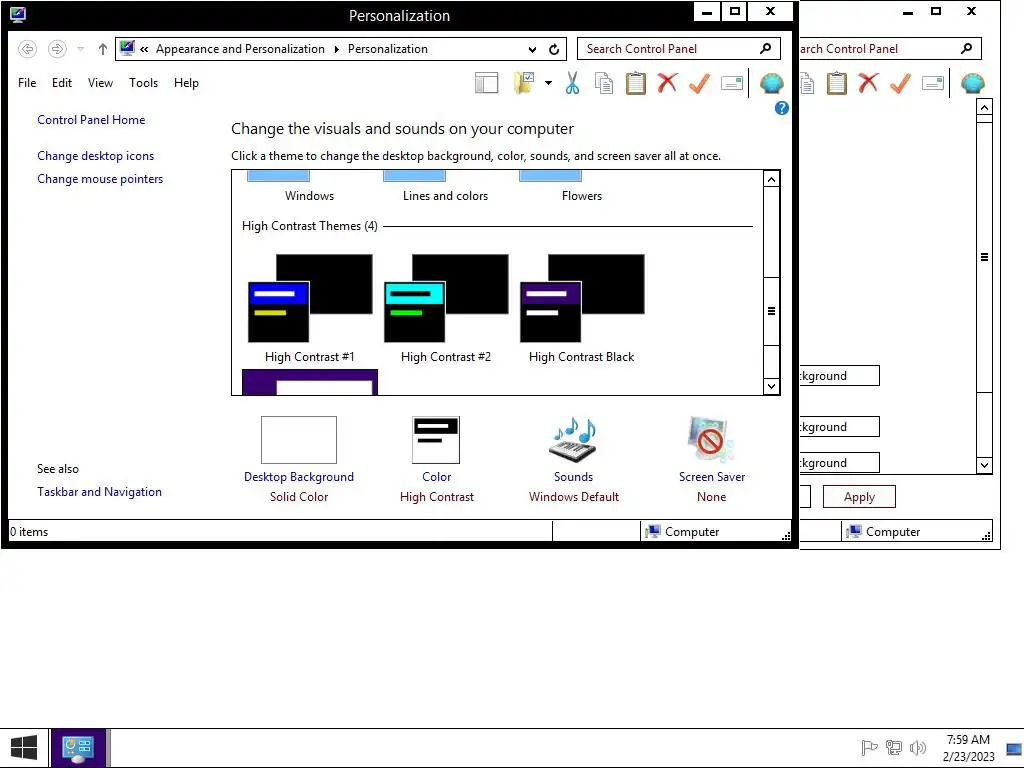This screenshot has width=1024, height=768.
Task: Open the View menu
Action: (x=100, y=83)
